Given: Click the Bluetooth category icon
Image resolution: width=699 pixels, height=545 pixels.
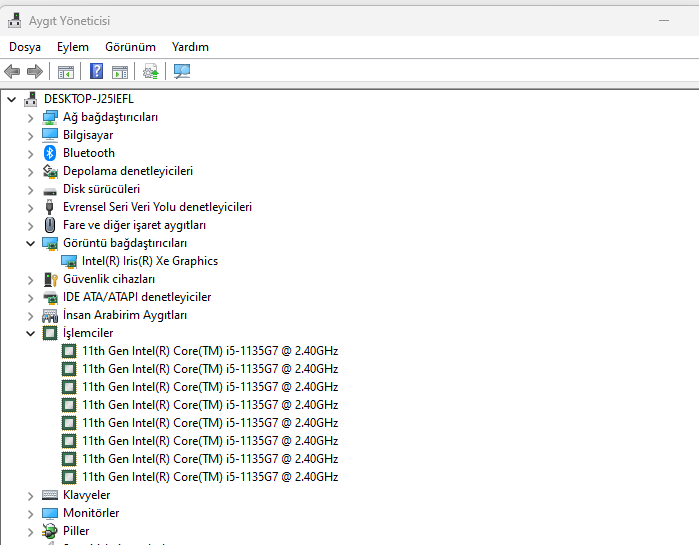Looking at the screenshot, I should click(49, 153).
